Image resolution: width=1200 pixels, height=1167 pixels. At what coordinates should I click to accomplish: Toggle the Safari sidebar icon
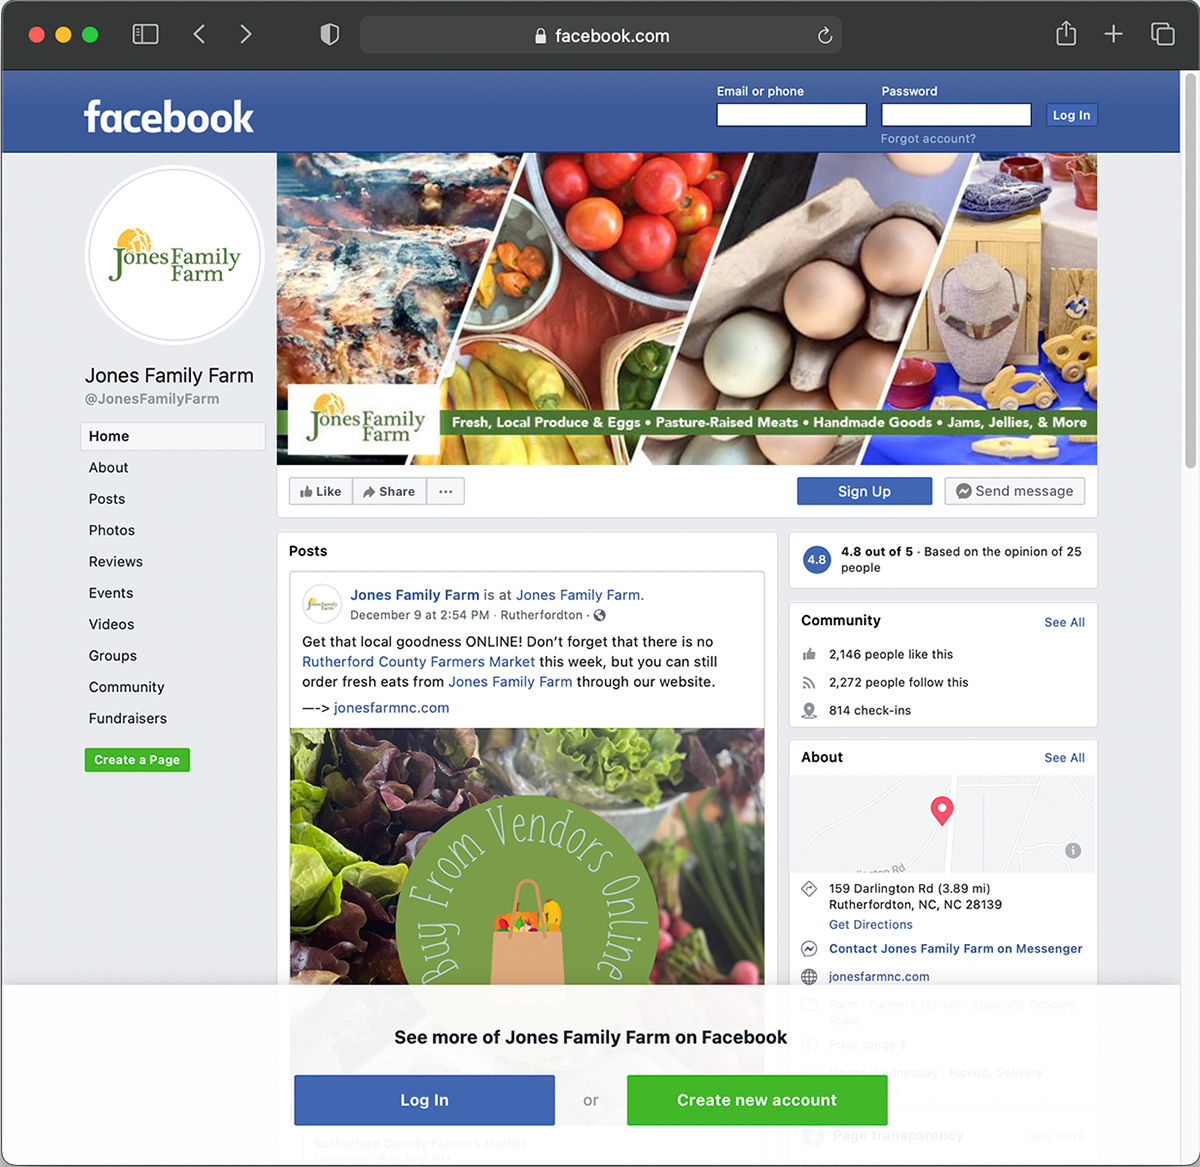point(146,35)
